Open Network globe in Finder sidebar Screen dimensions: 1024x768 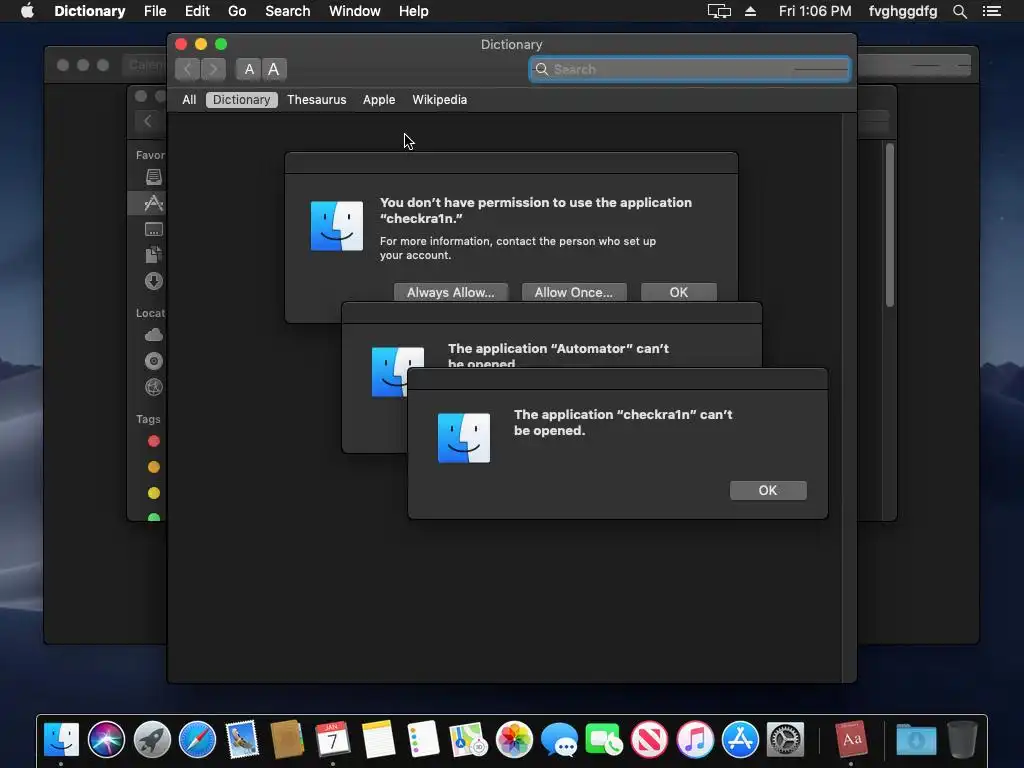[x=153, y=387]
